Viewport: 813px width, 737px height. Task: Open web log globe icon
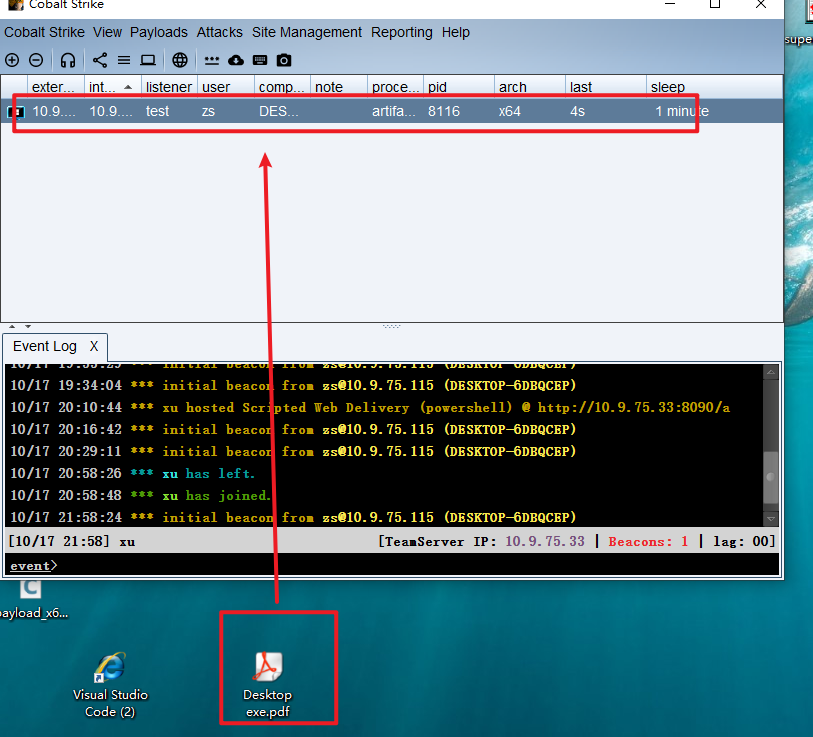180,60
